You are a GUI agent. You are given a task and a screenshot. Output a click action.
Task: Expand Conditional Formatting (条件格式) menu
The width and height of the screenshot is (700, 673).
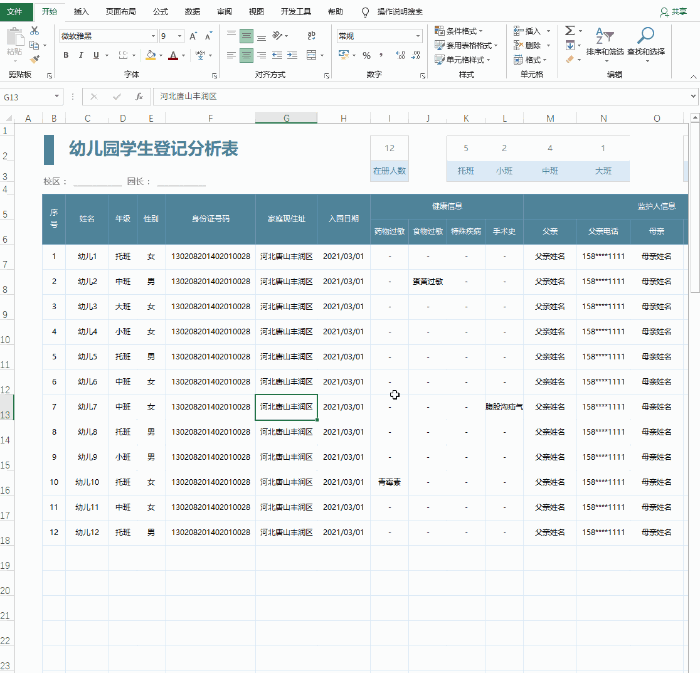(x=459, y=31)
